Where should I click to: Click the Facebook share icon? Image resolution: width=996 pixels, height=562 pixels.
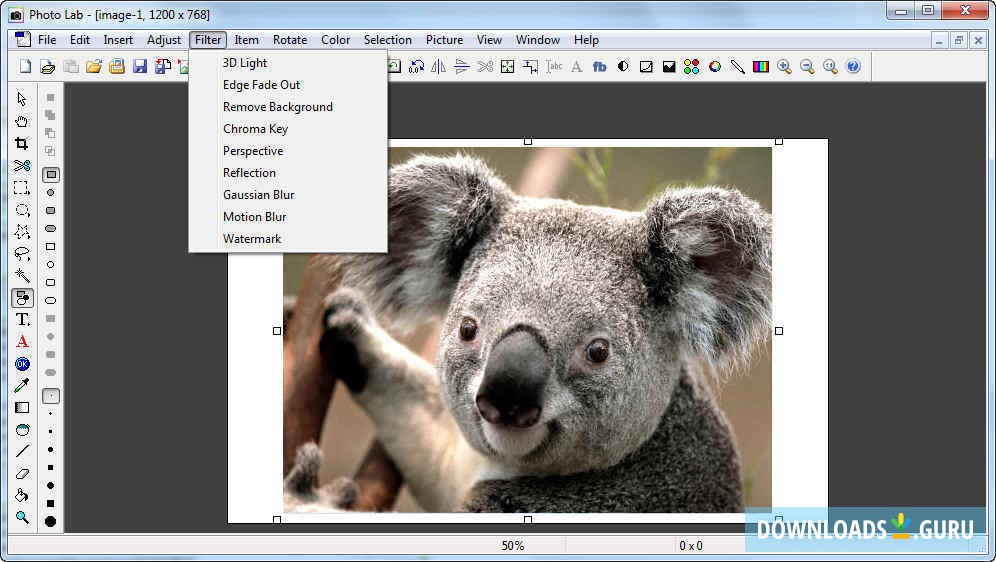click(x=600, y=67)
